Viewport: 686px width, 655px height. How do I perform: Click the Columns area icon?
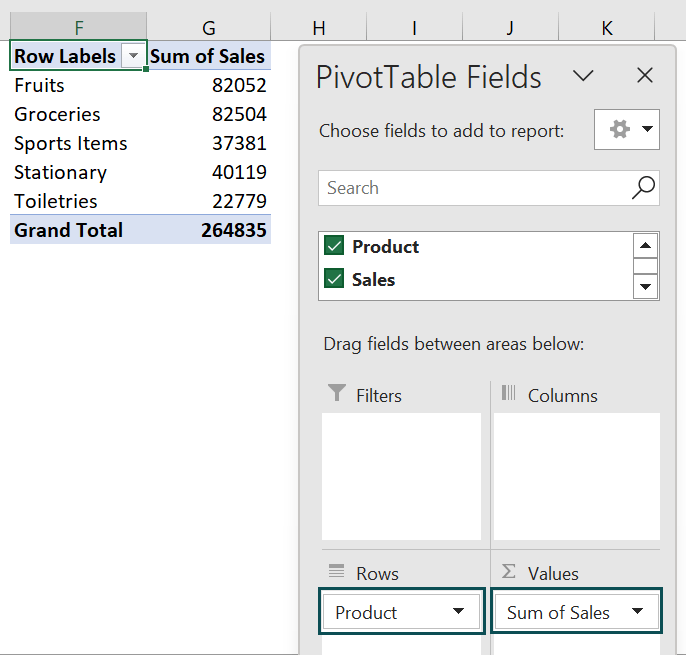point(508,392)
